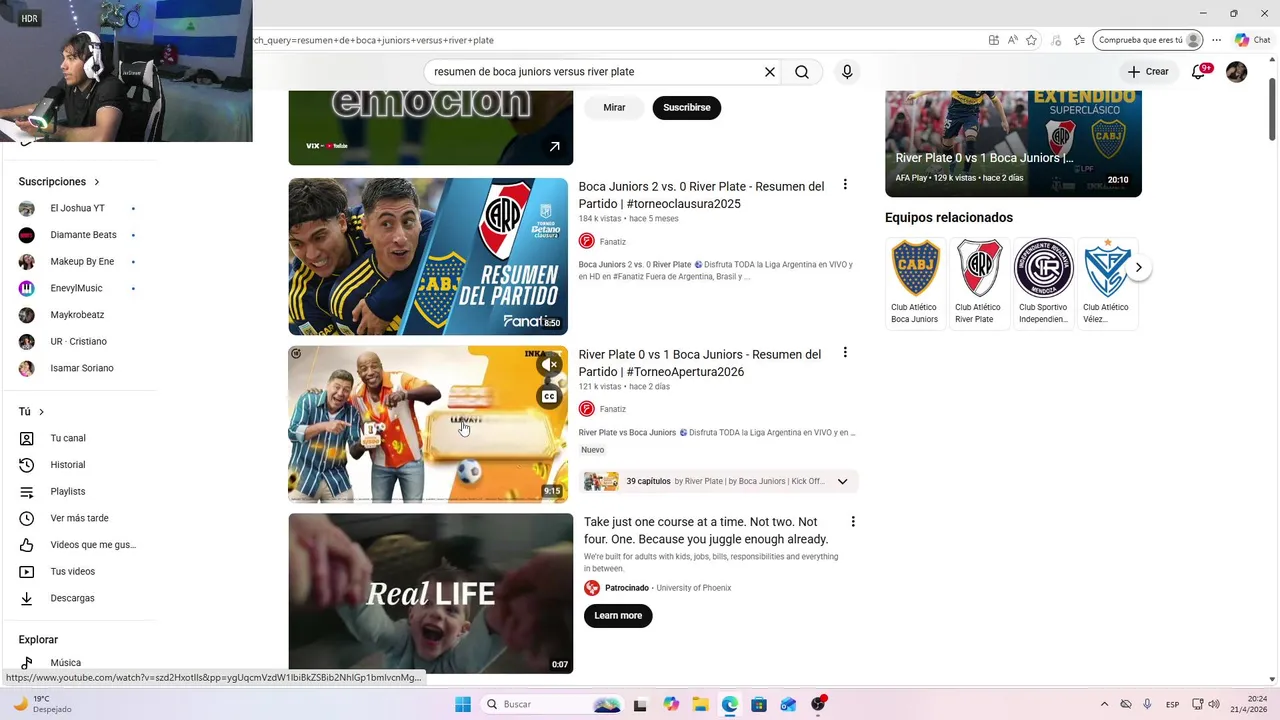Open AFA Play Superclásico extendido video
The image size is (1280, 720).
[x=1013, y=143]
